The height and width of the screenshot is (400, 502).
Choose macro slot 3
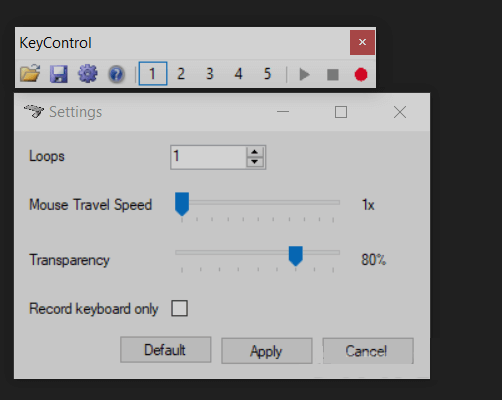pyautogui.click(x=210, y=74)
